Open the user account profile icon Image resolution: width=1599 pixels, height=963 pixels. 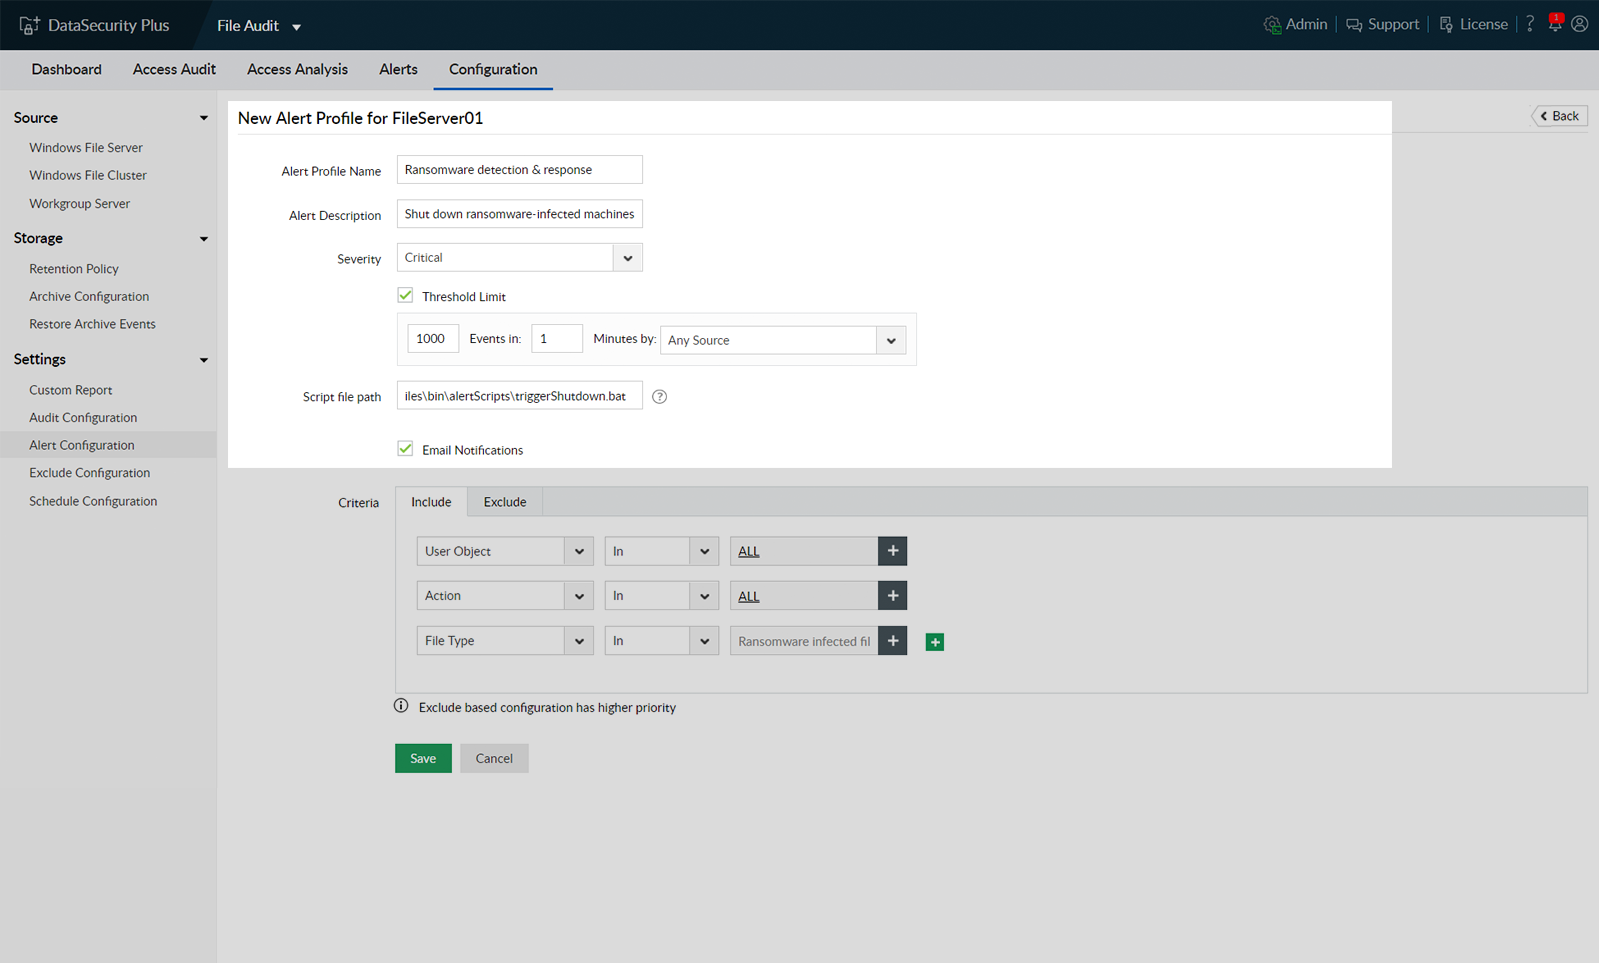(x=1580, y=24)
